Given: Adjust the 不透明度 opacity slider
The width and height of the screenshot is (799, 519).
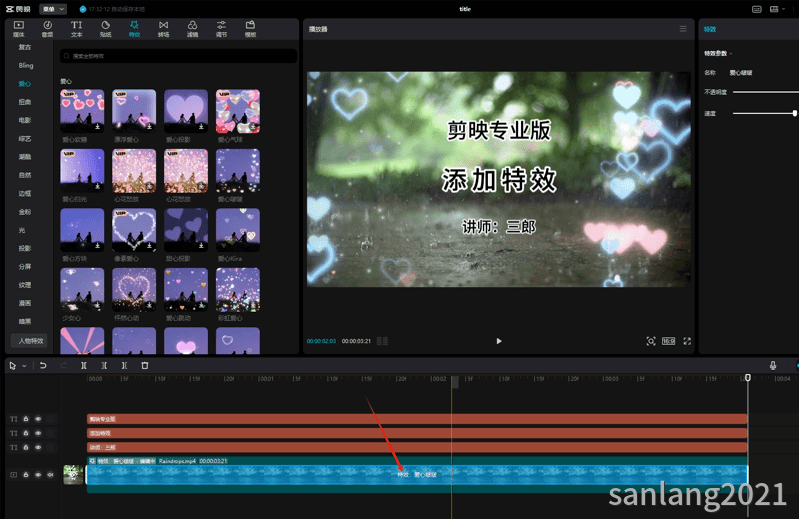Looking at the screenshot, I should pos(766,92).
